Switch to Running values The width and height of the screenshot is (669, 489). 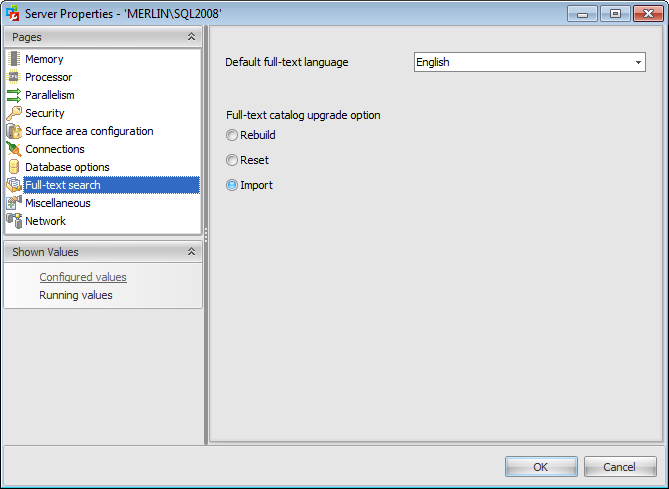tap(76, 295)
